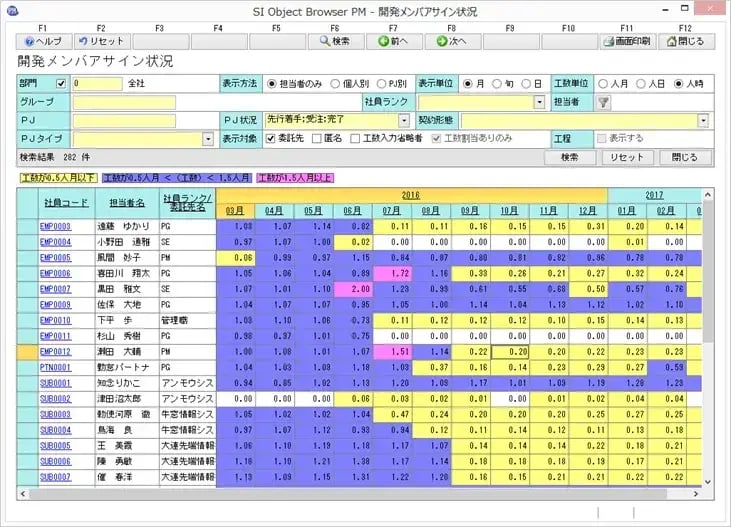This screenshot has height=527, width=731.
Task: Go to previous with 前へ button
Action: click(394, 42)
